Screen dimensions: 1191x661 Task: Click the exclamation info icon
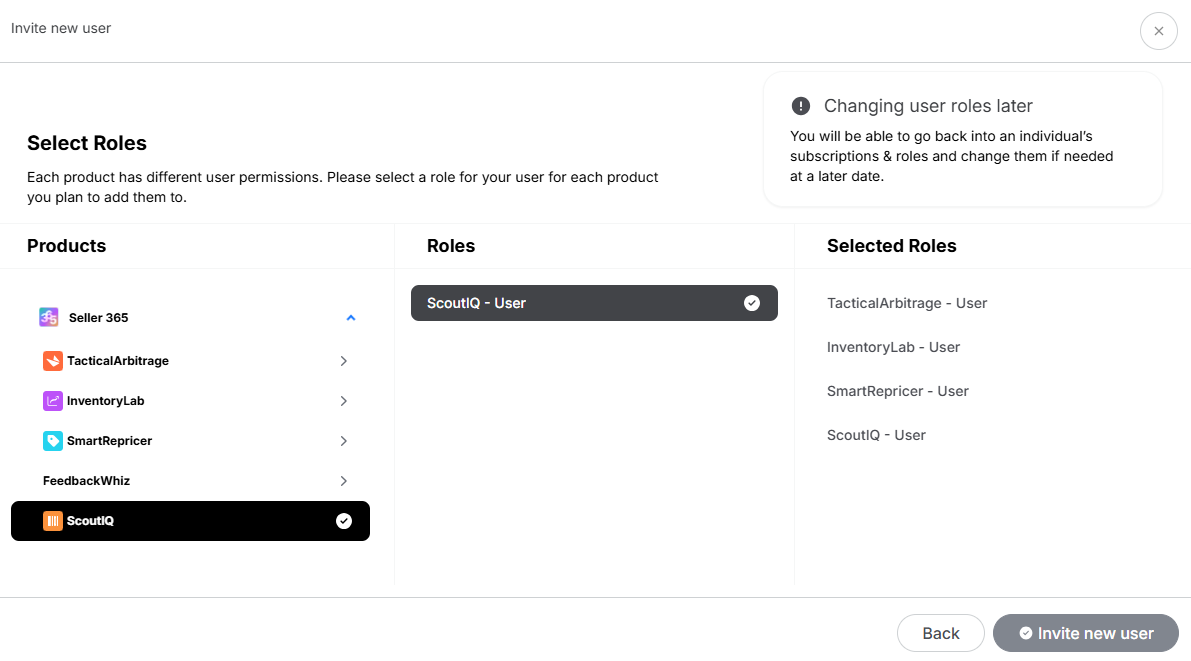pos(800,106)
